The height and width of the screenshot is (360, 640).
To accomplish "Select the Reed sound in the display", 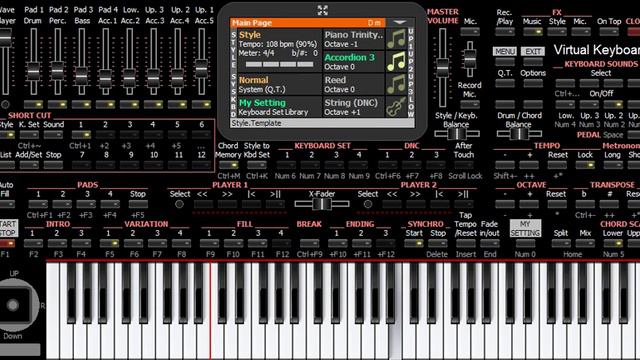I will (x=353, y=84).
